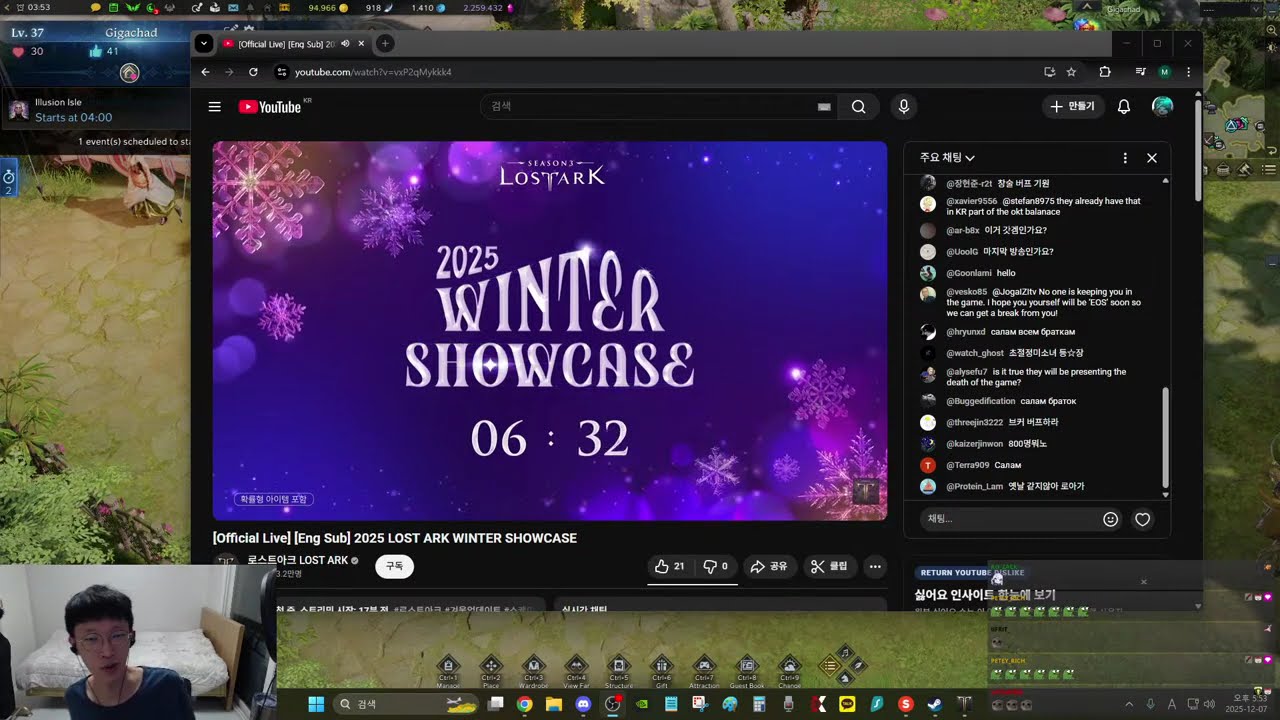Dislike the Winter Showcase video

[x=716, y=566]
